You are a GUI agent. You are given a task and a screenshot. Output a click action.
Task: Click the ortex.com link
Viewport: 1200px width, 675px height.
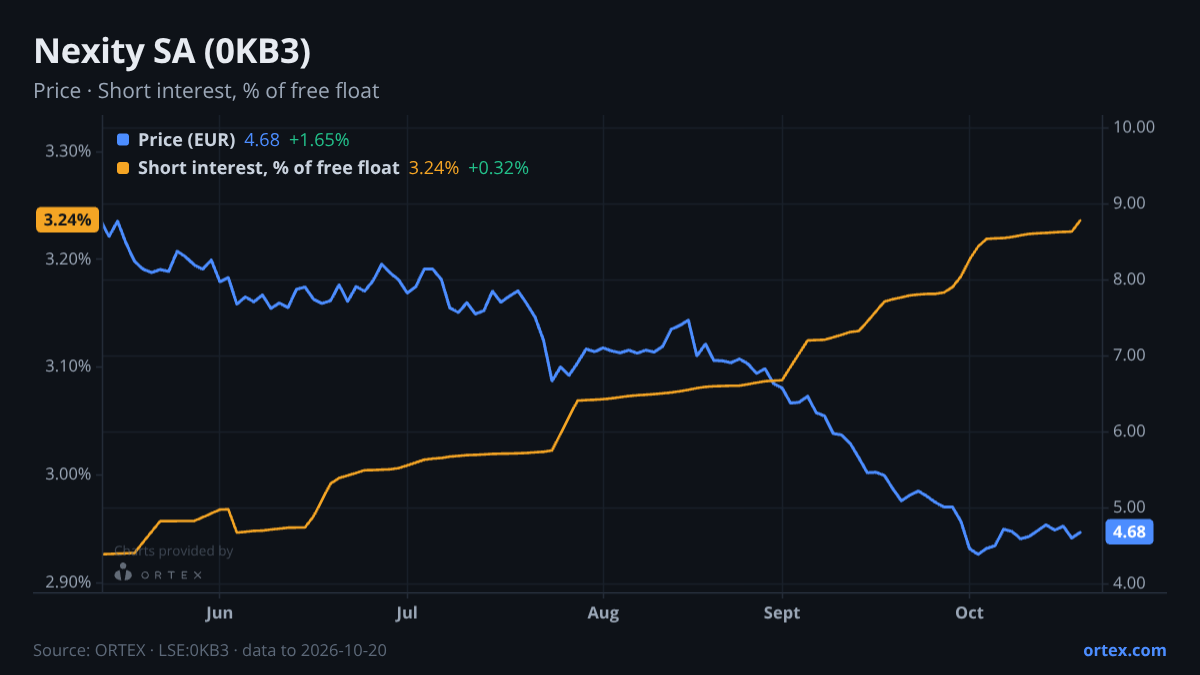point(1125,650)
